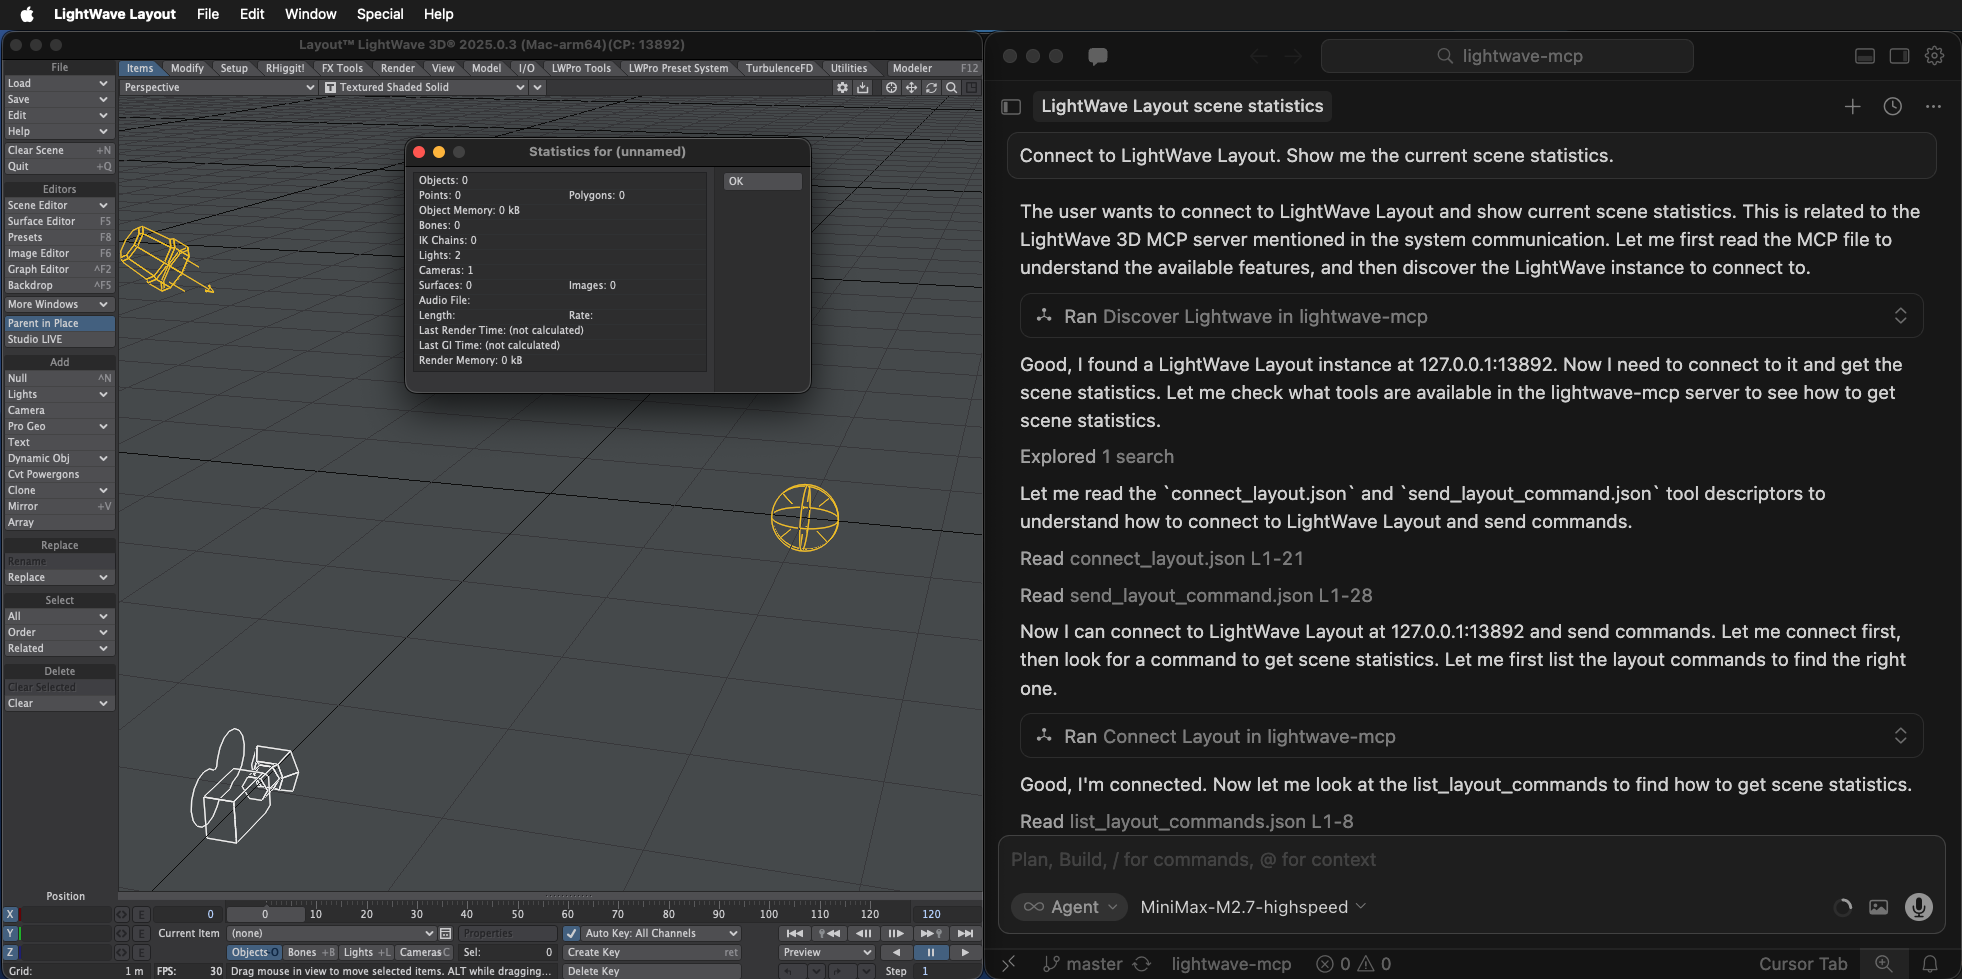Jump to first frame
1962x979 pixels.
[x=795, y=933]
